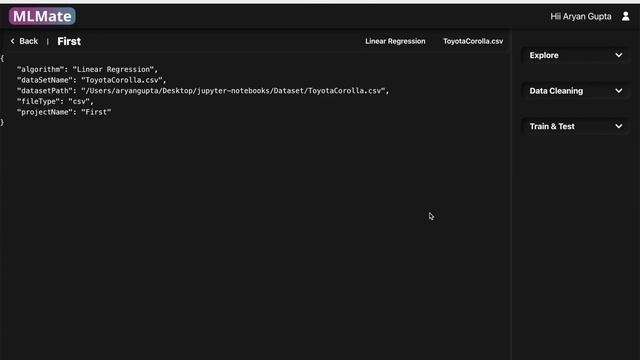The height and width of the screenshot is (360, 640).
Task: Open the Explore section label
Action: (x=544, y=55)
